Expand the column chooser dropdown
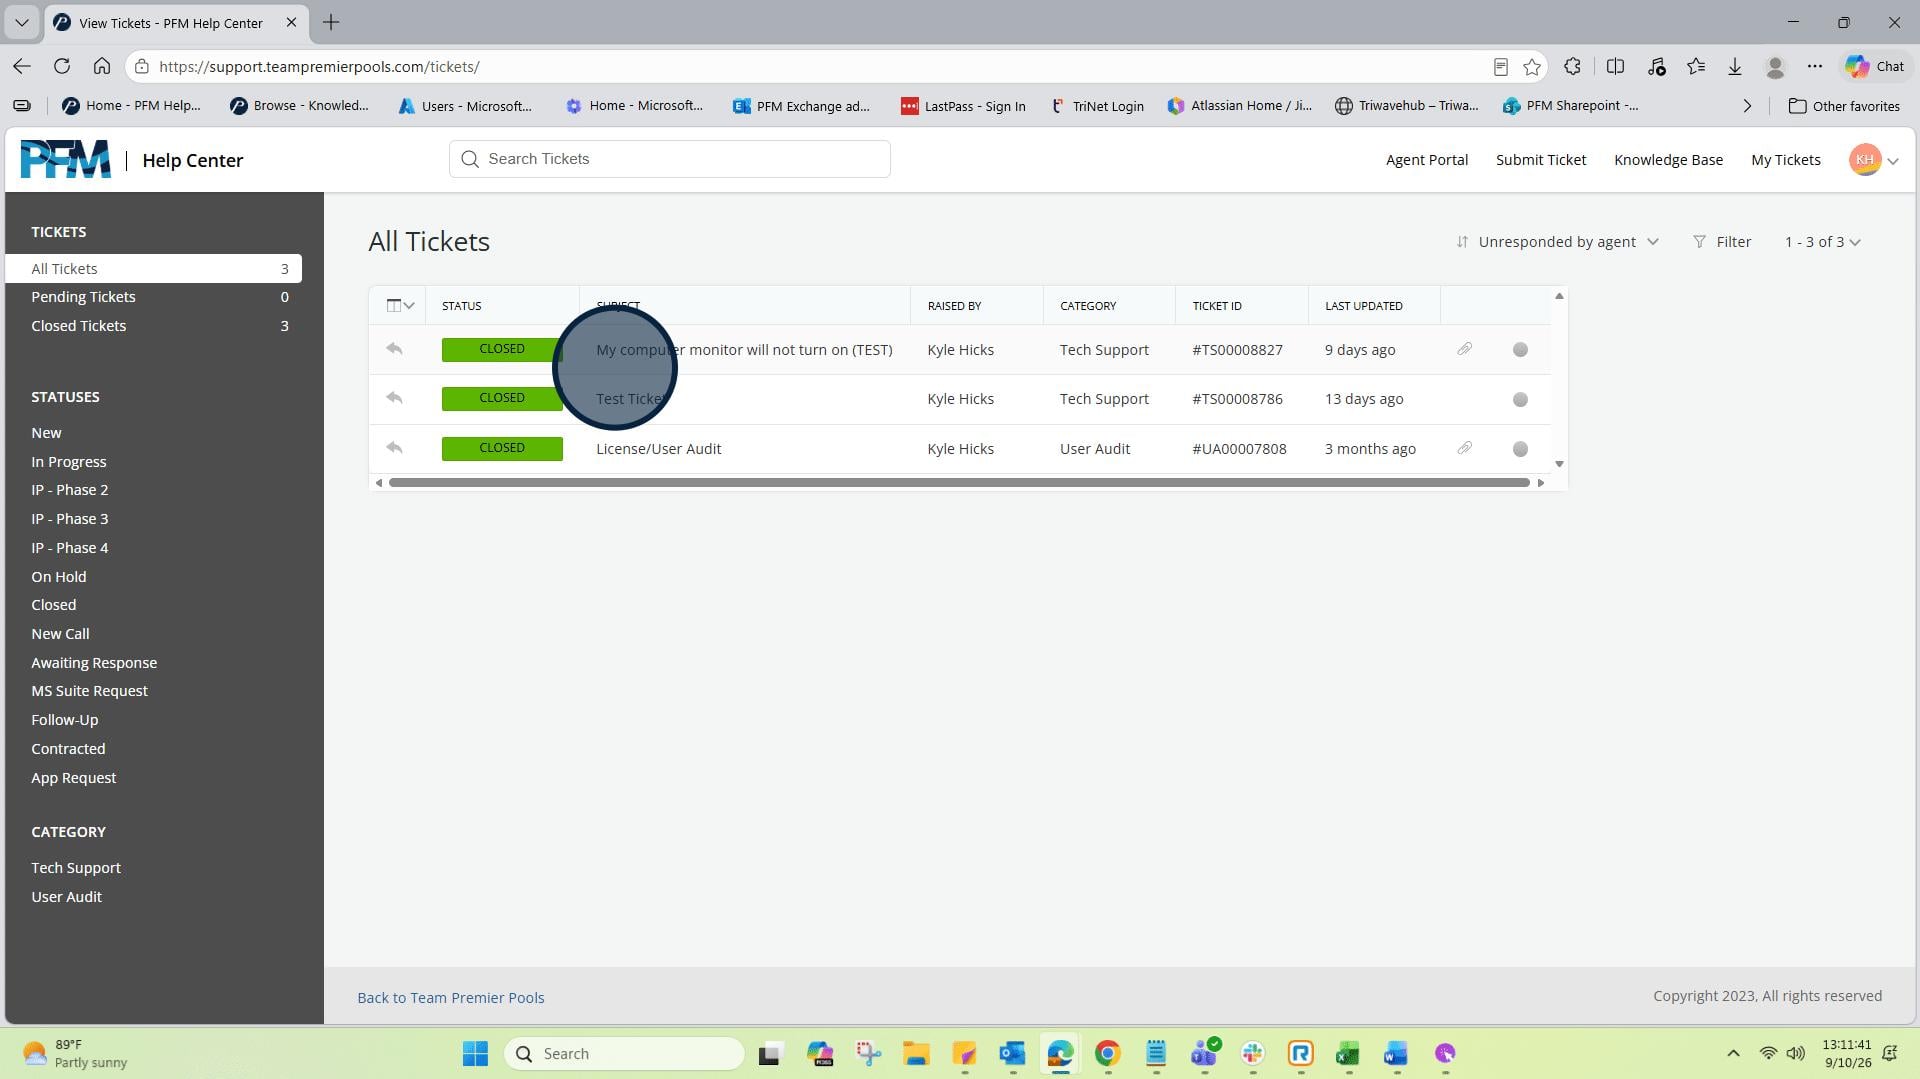The height and width of the screenshot is (1079, 1920). (x=400, y=305)
